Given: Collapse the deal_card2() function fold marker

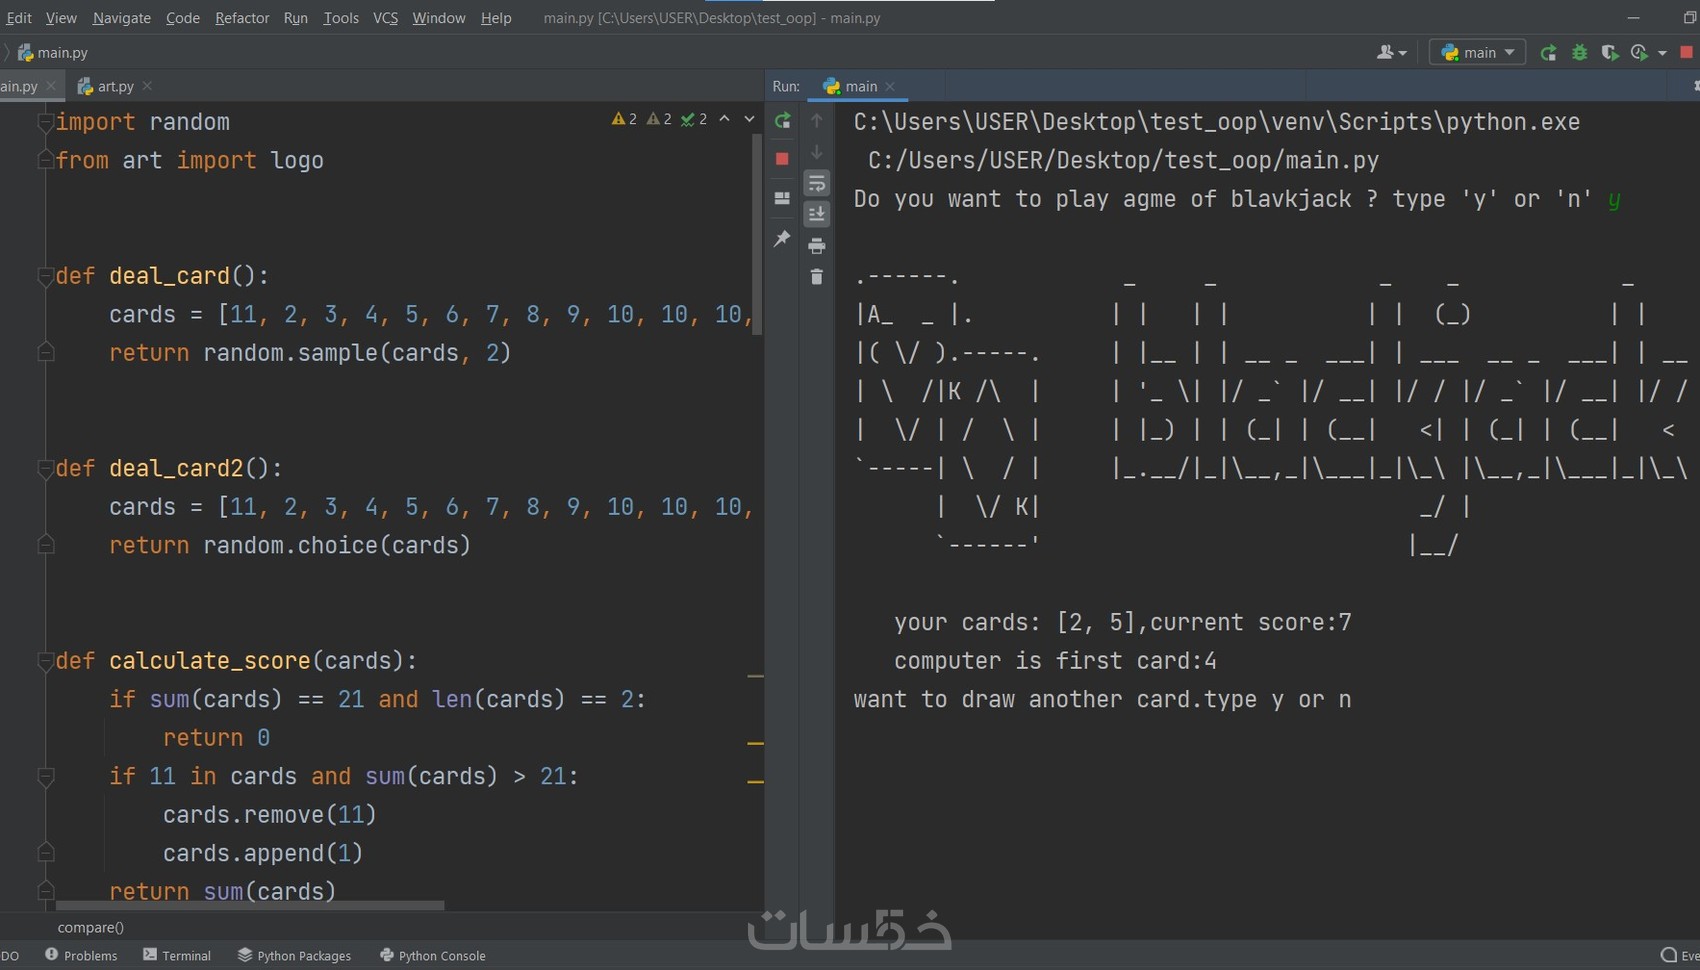Looking at the screenshot, I should pos(45,468).
